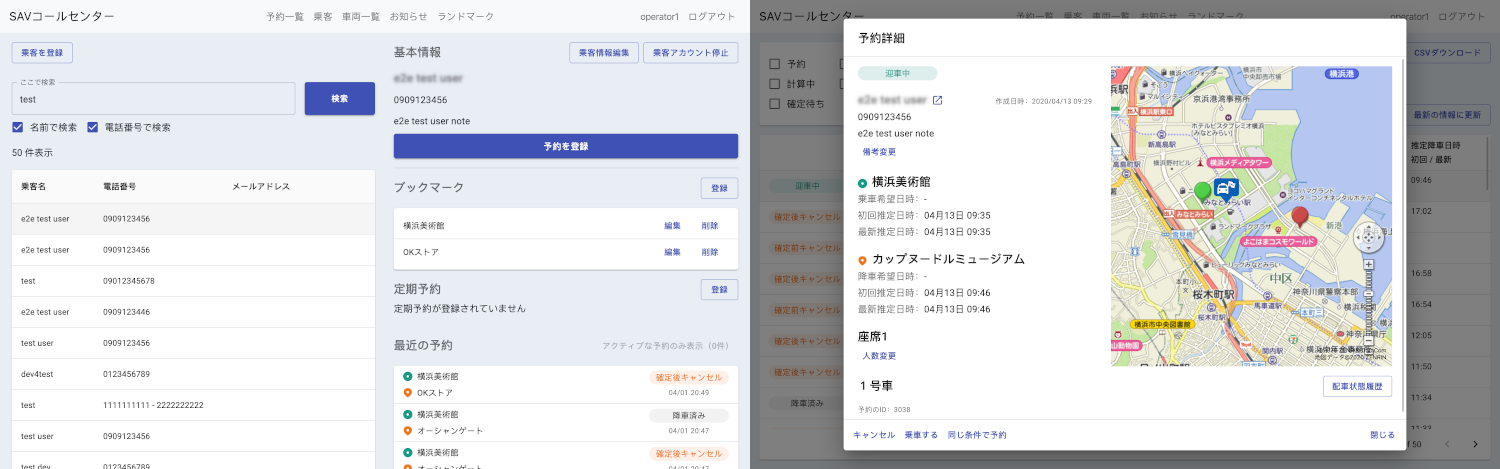This screenshot has width=1500, height=469.
Task: Click 編集 for the OKストア bookmark
Action: (672, 252)
